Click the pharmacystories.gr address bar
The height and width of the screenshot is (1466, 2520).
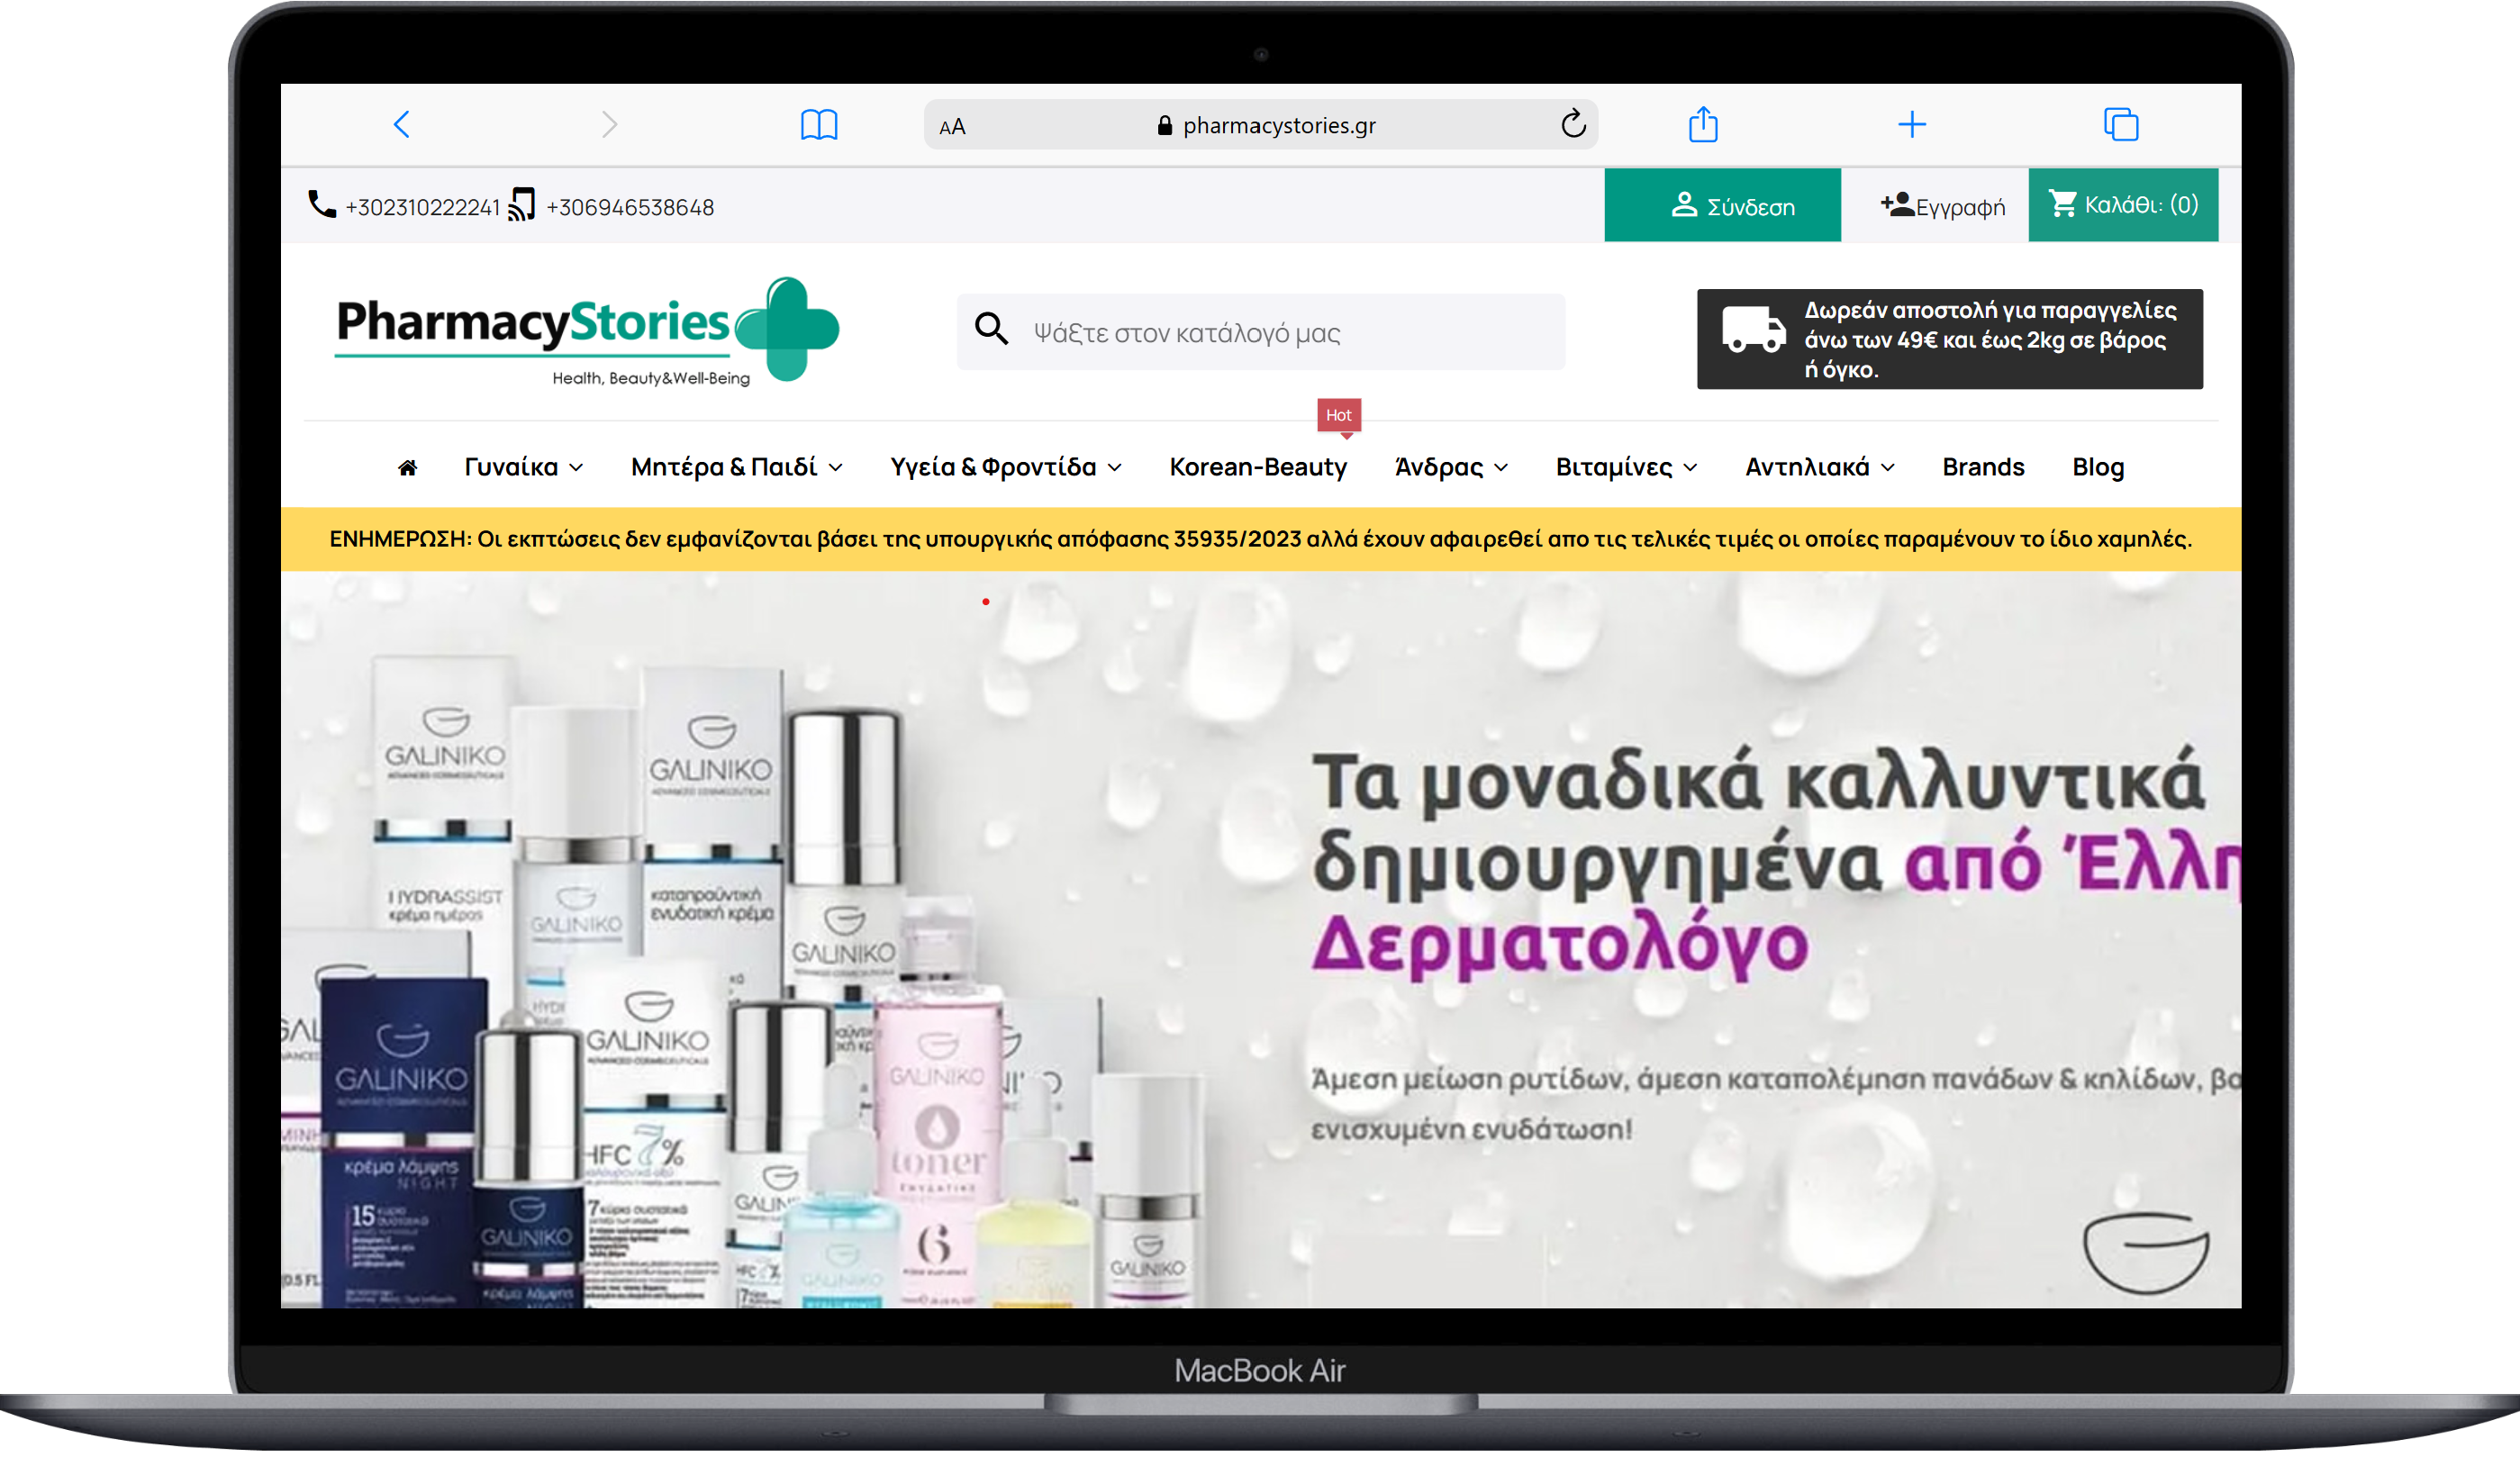(x=1260, y=125)
